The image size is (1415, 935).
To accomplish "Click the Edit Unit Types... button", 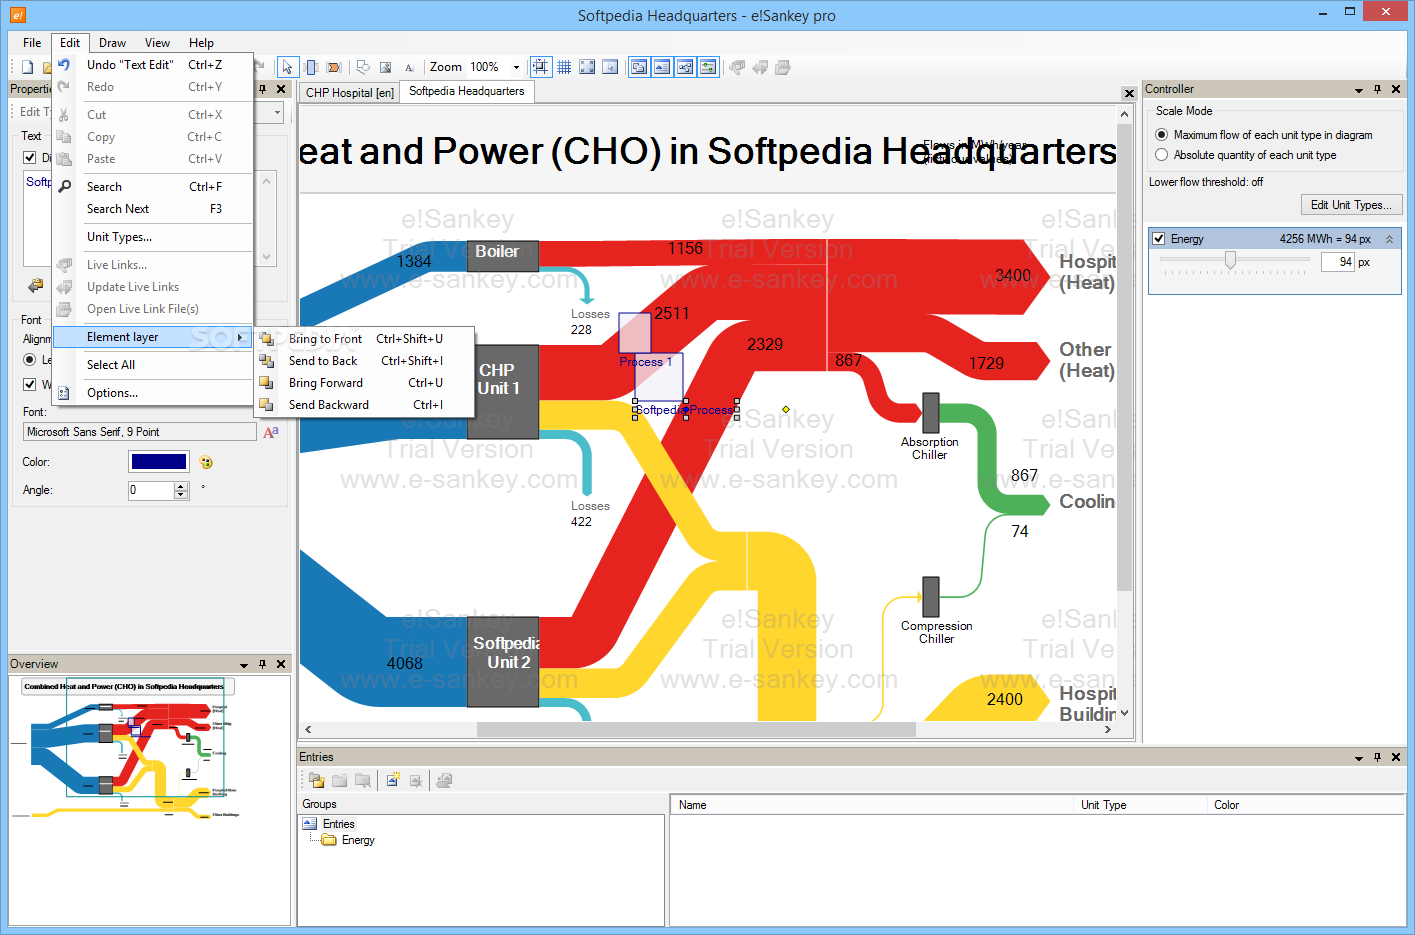I will 1351,205.
